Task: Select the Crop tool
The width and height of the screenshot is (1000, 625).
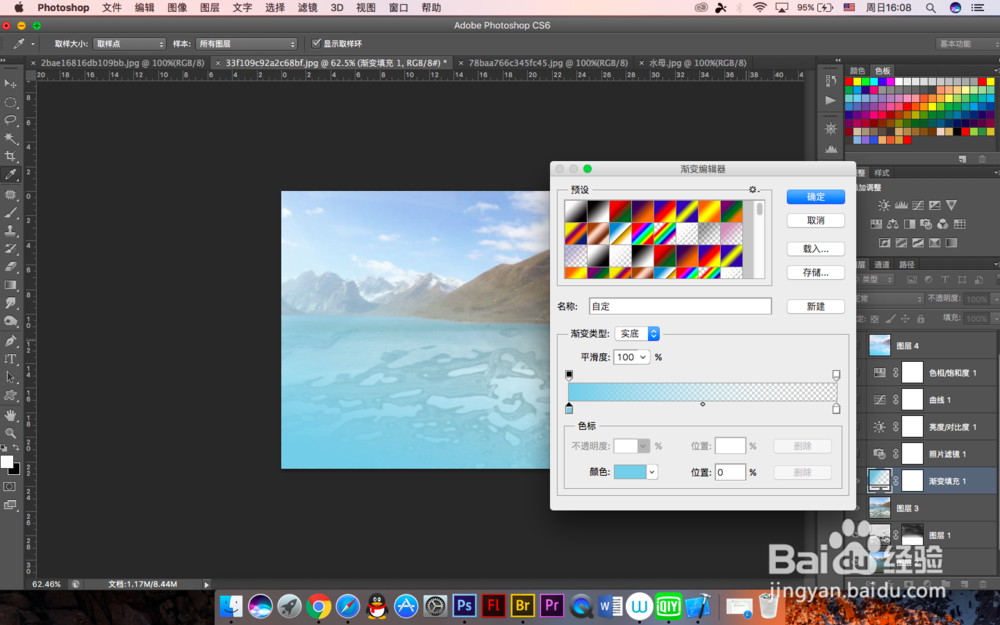Action: 10,156
